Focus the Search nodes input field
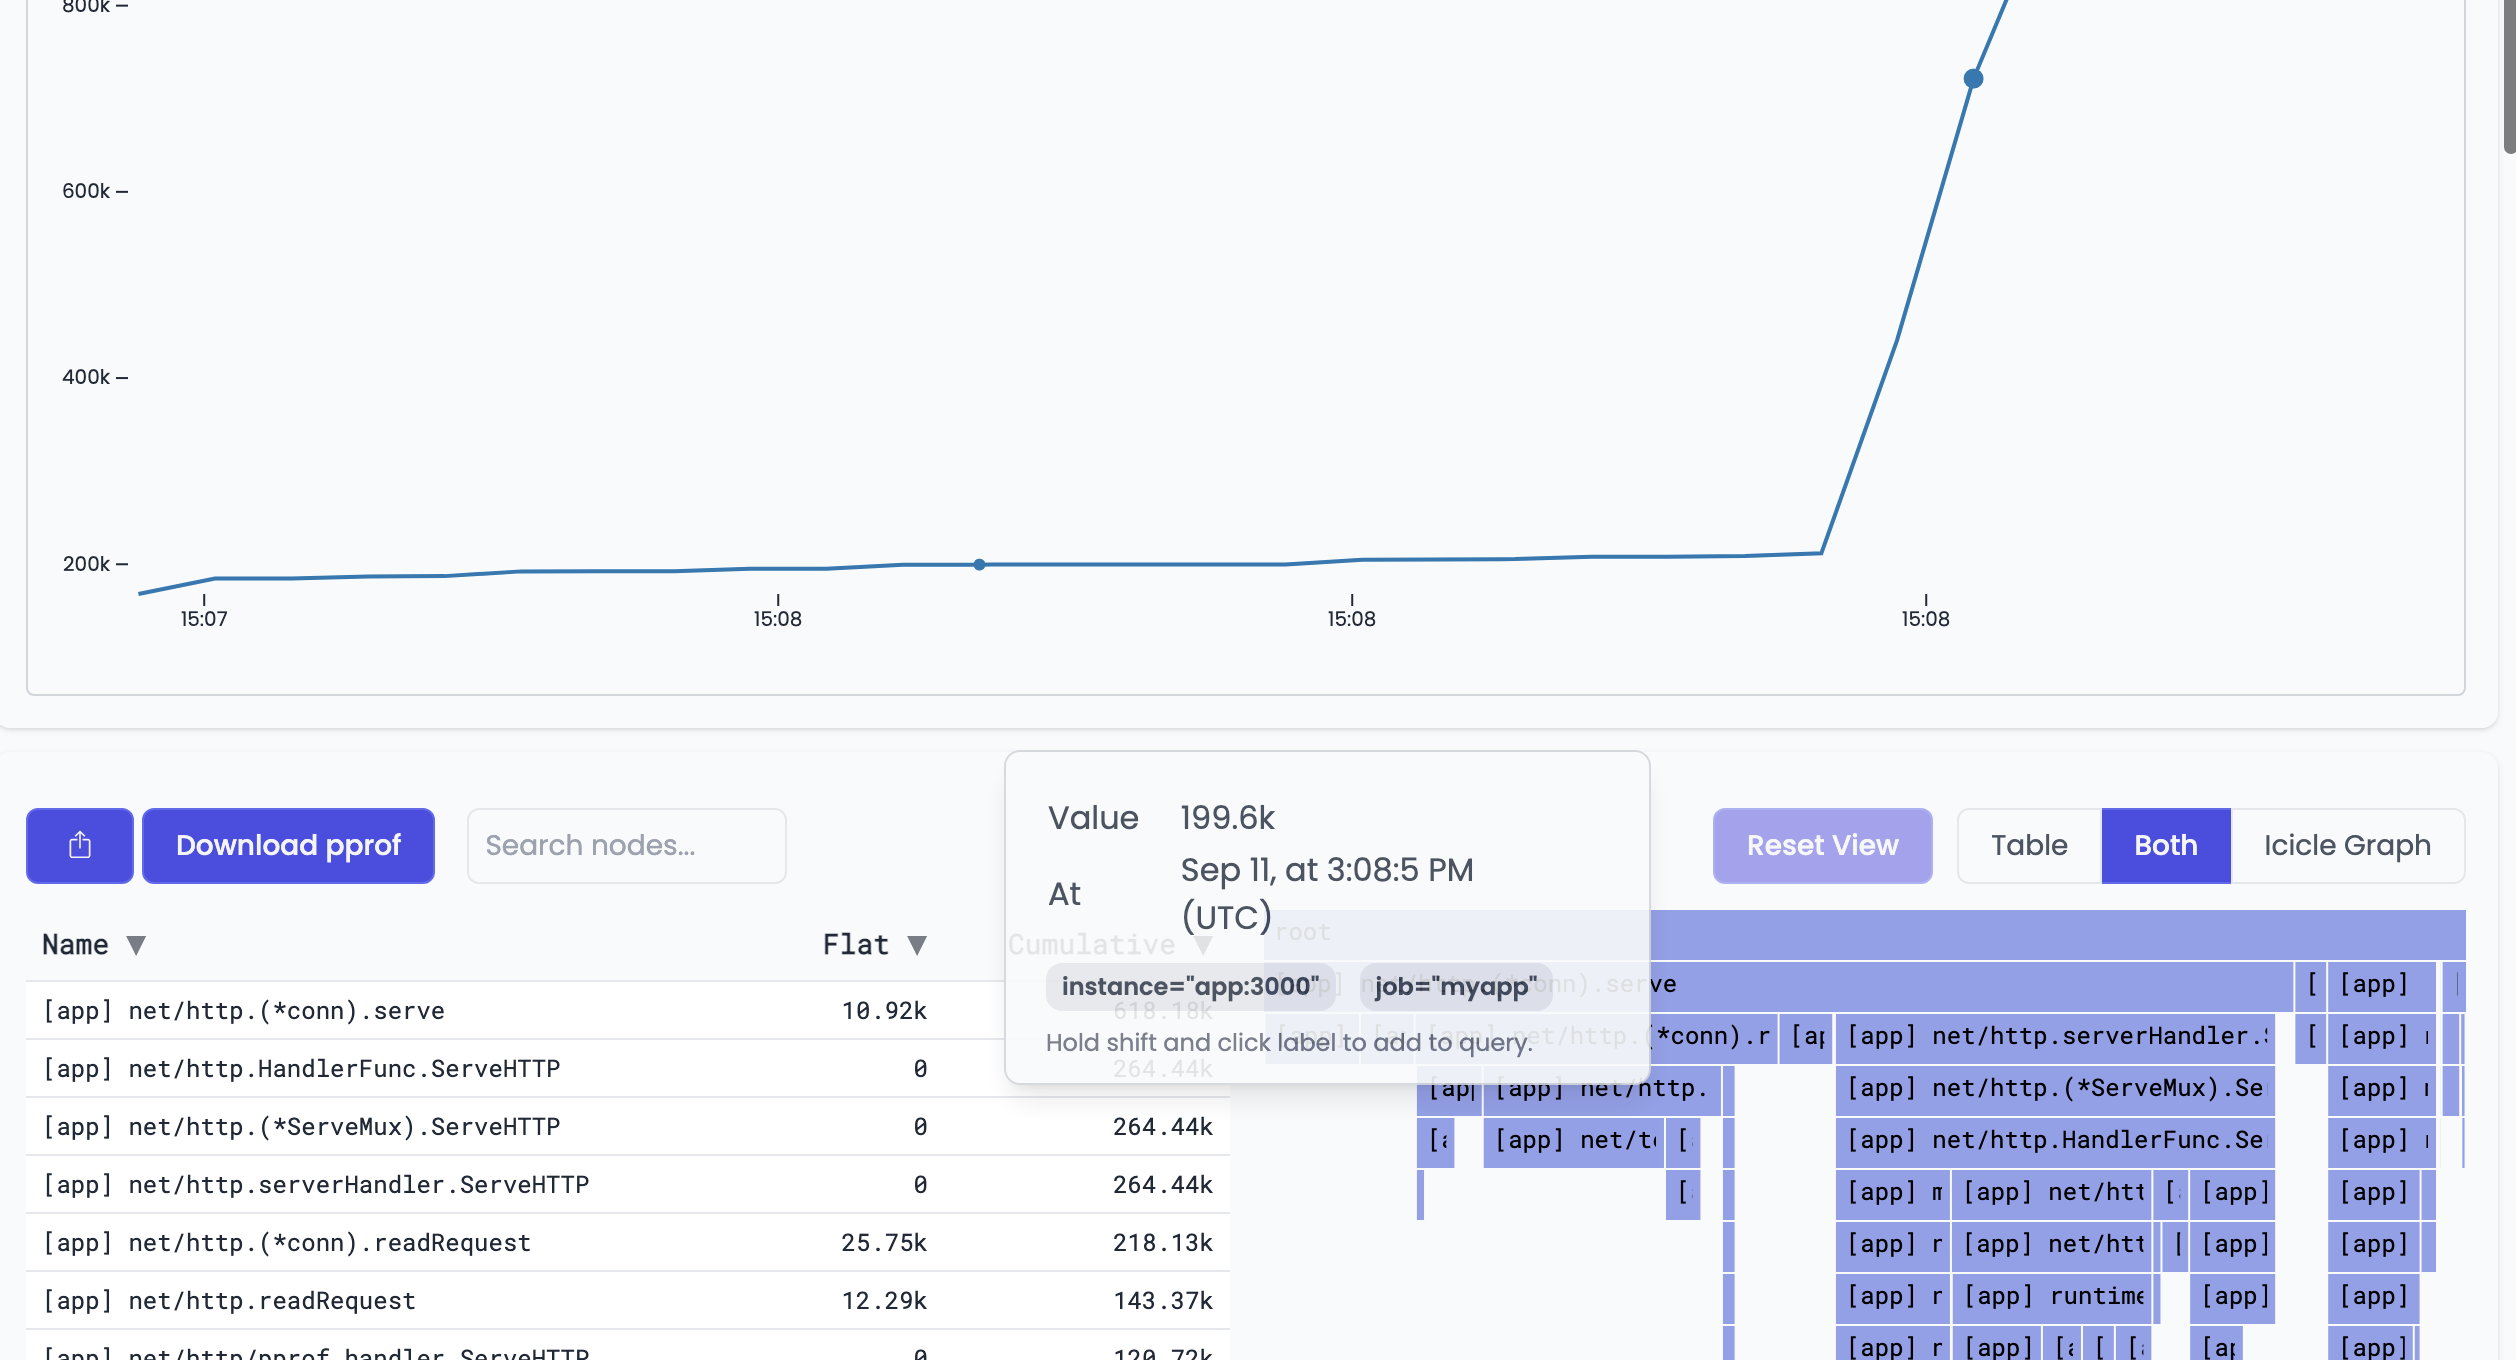Image resolution: width=2516 pixels, height=1360 pixels. [627, 845]
